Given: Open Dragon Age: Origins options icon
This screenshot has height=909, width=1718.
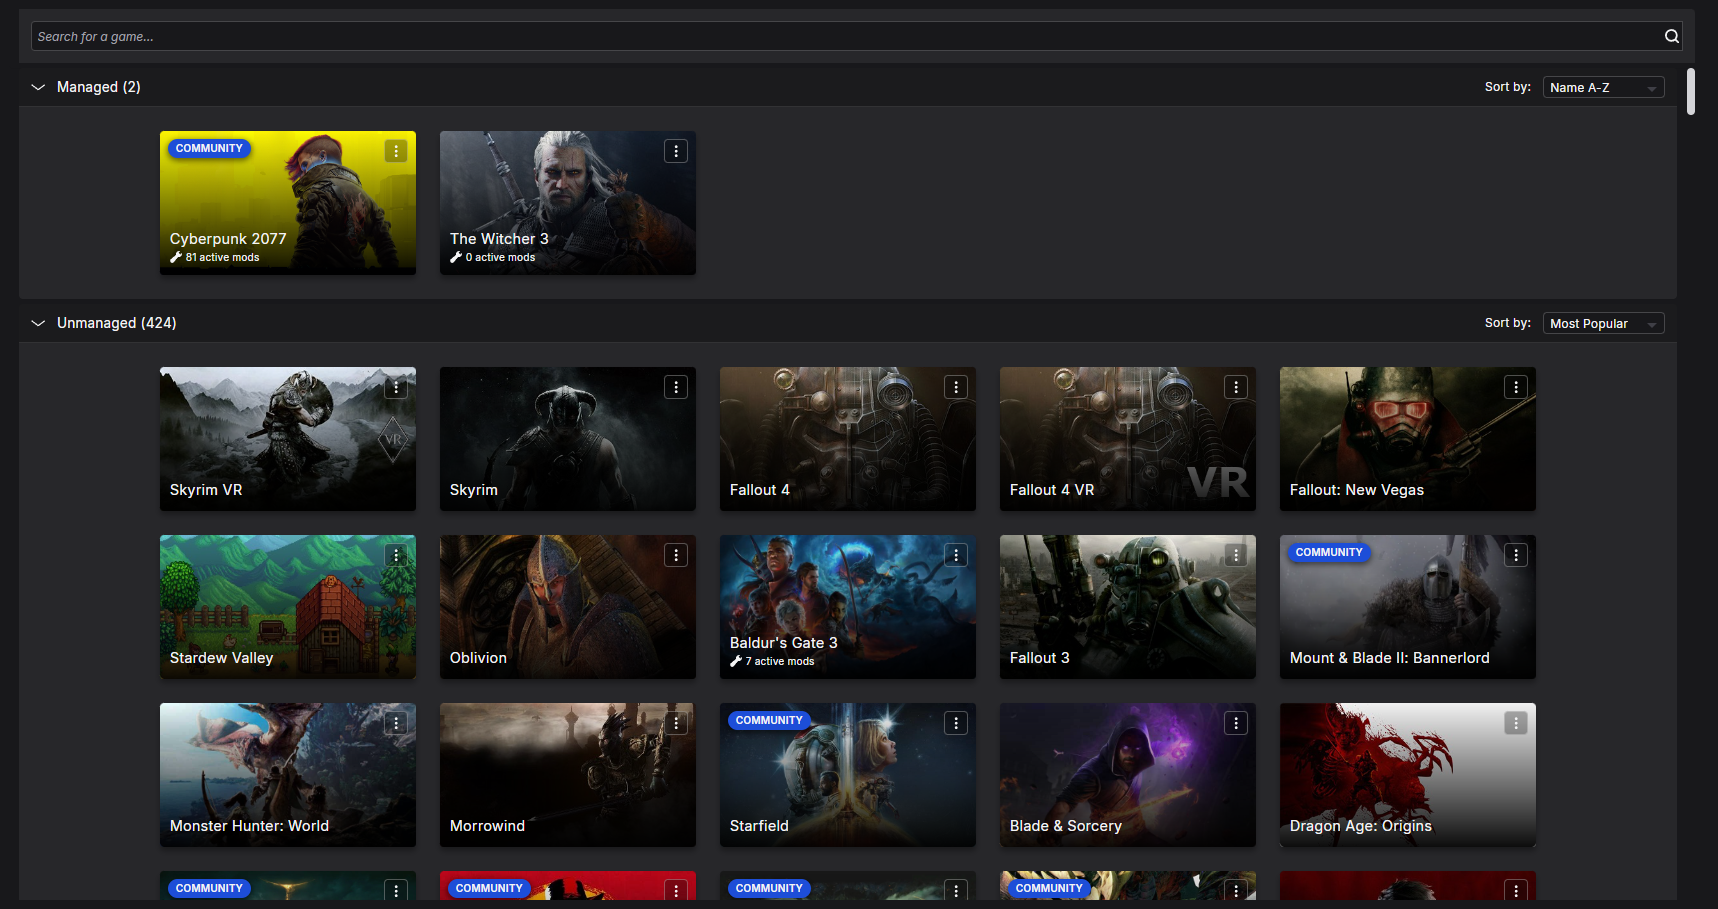Looking at the screenshot, I should (x=1516, y=723).
